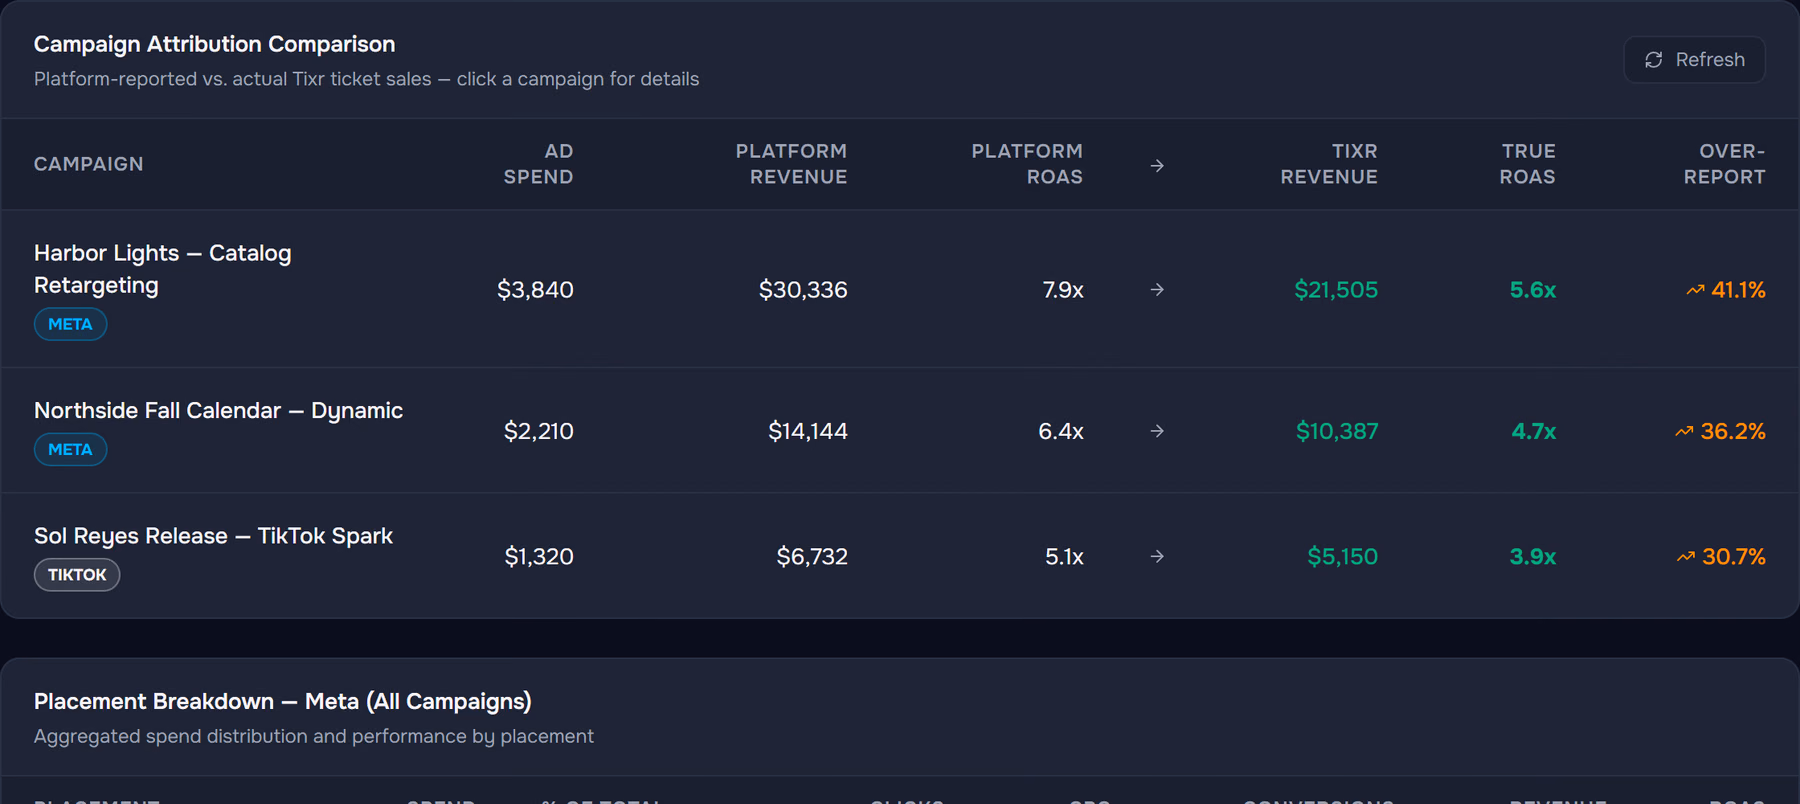Click META badge under Harbor Lights
Screen dimensions: 1800x804
click(x=70, y=324)
